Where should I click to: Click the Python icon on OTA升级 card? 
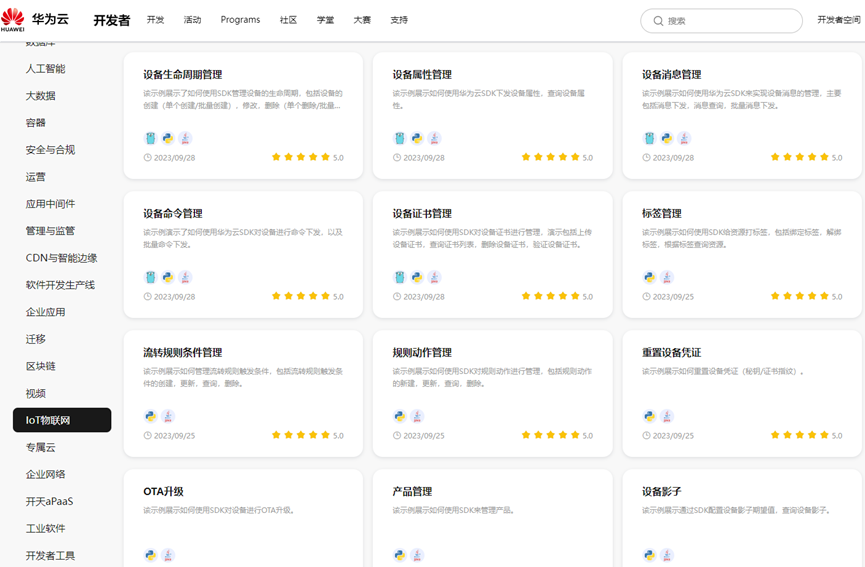(151, 555)
